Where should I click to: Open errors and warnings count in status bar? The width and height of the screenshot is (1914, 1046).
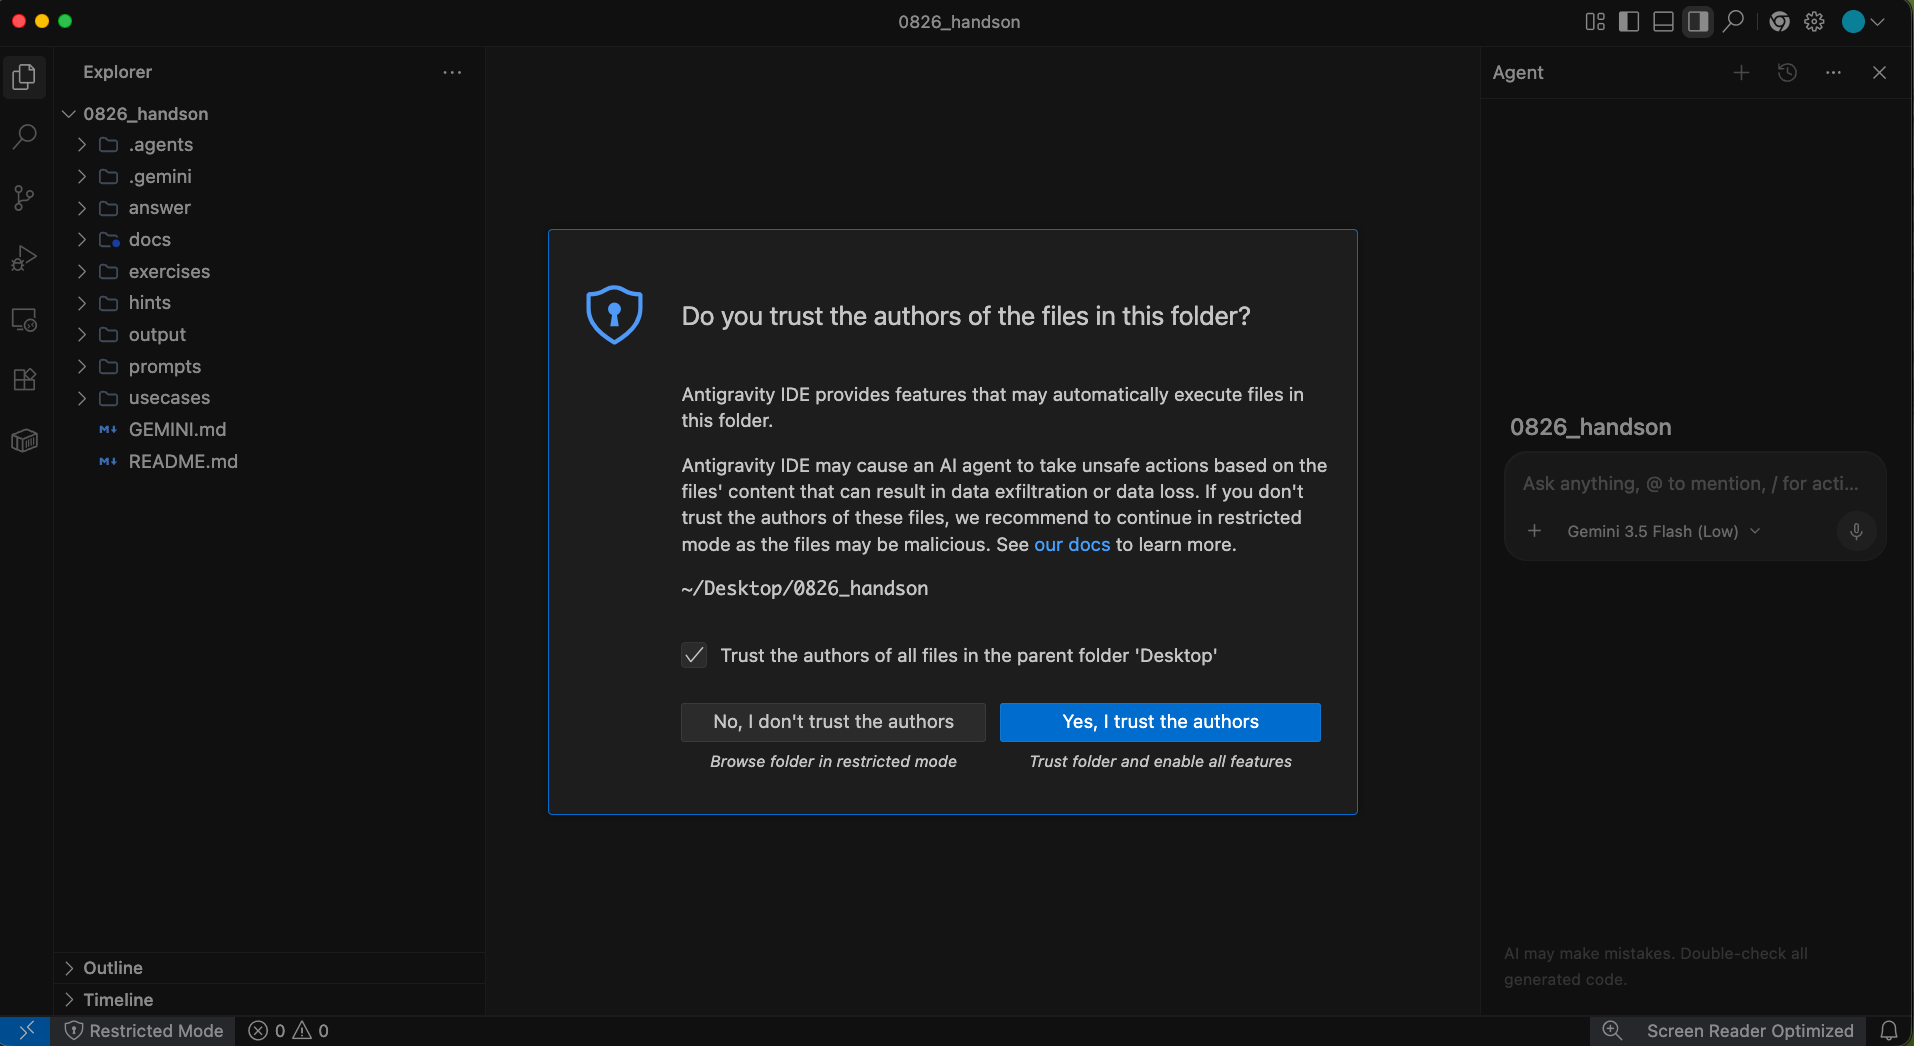(x=289, y=1031)
